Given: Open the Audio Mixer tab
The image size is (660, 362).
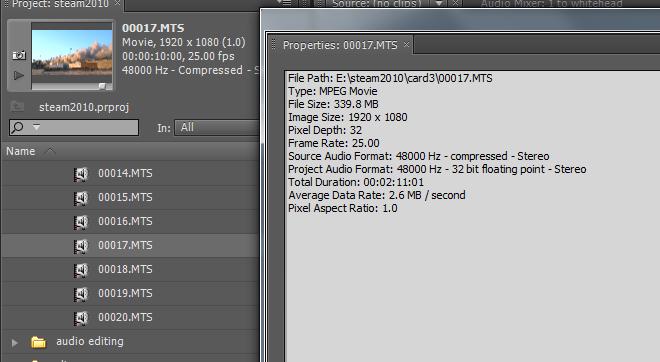Looking at the screenshot, I should pos(551,3).
